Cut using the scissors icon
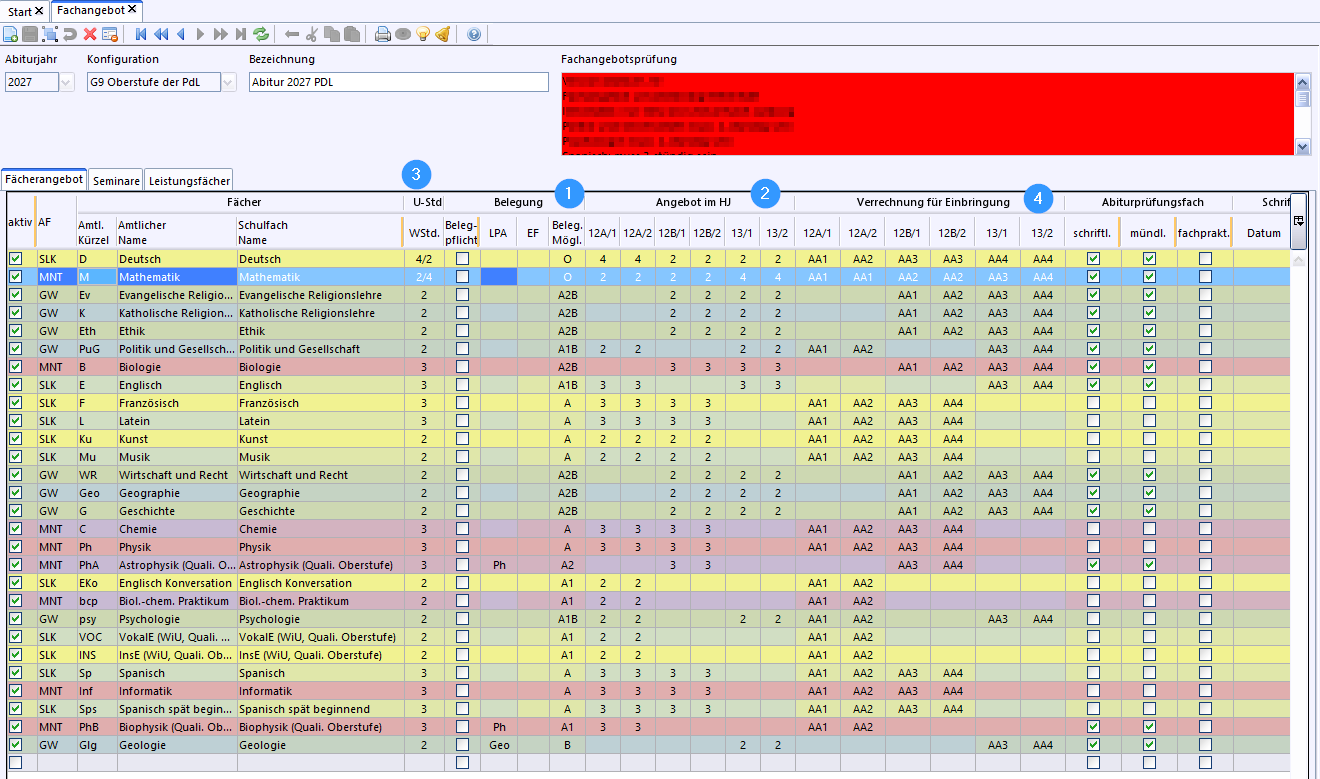This screenshot has height=779, width=1320. pos(311,34)
